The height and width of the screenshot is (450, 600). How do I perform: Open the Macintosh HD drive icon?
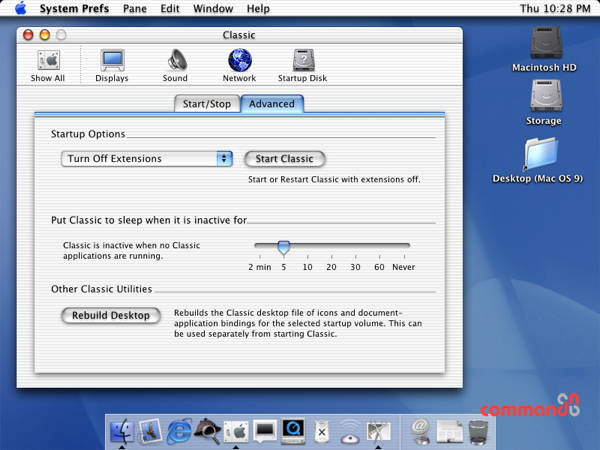[545, 49]
